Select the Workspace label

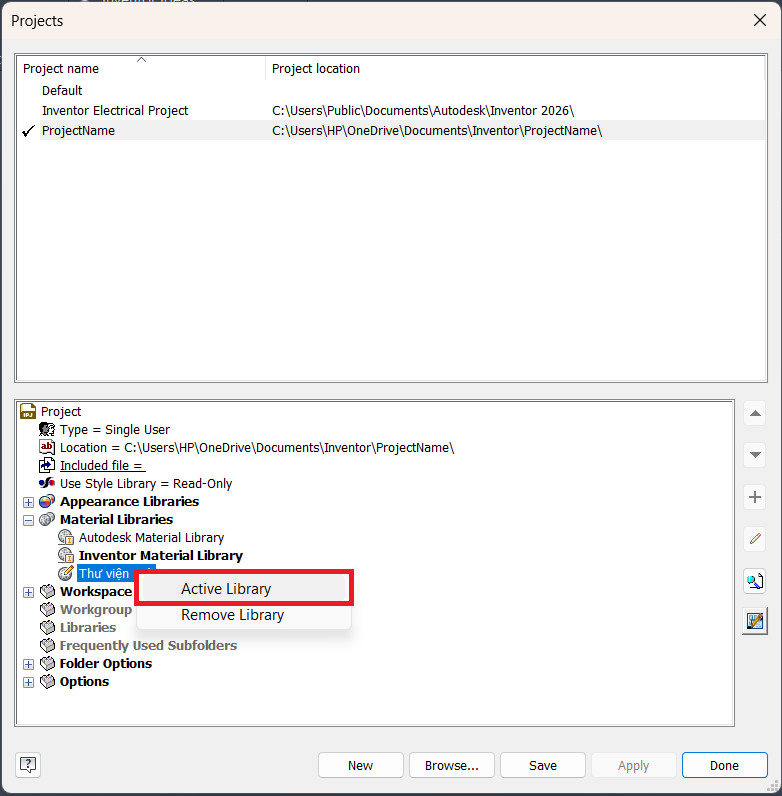[95, 591]
